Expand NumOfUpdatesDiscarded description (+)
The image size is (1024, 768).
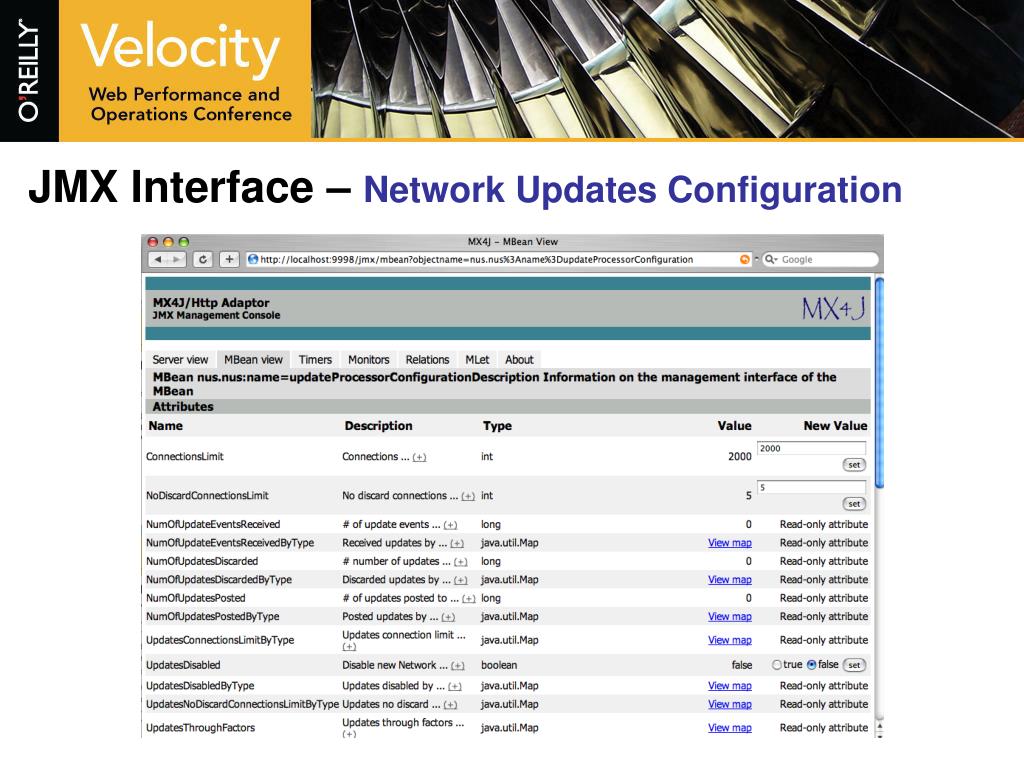click(460, 562)
